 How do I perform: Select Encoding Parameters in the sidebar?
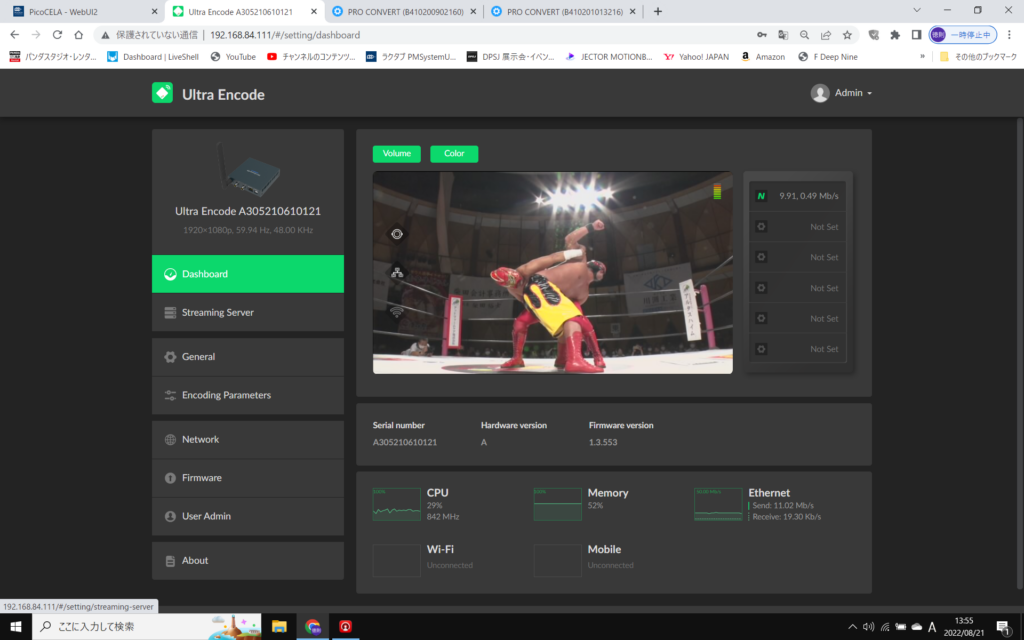[248, 395]
